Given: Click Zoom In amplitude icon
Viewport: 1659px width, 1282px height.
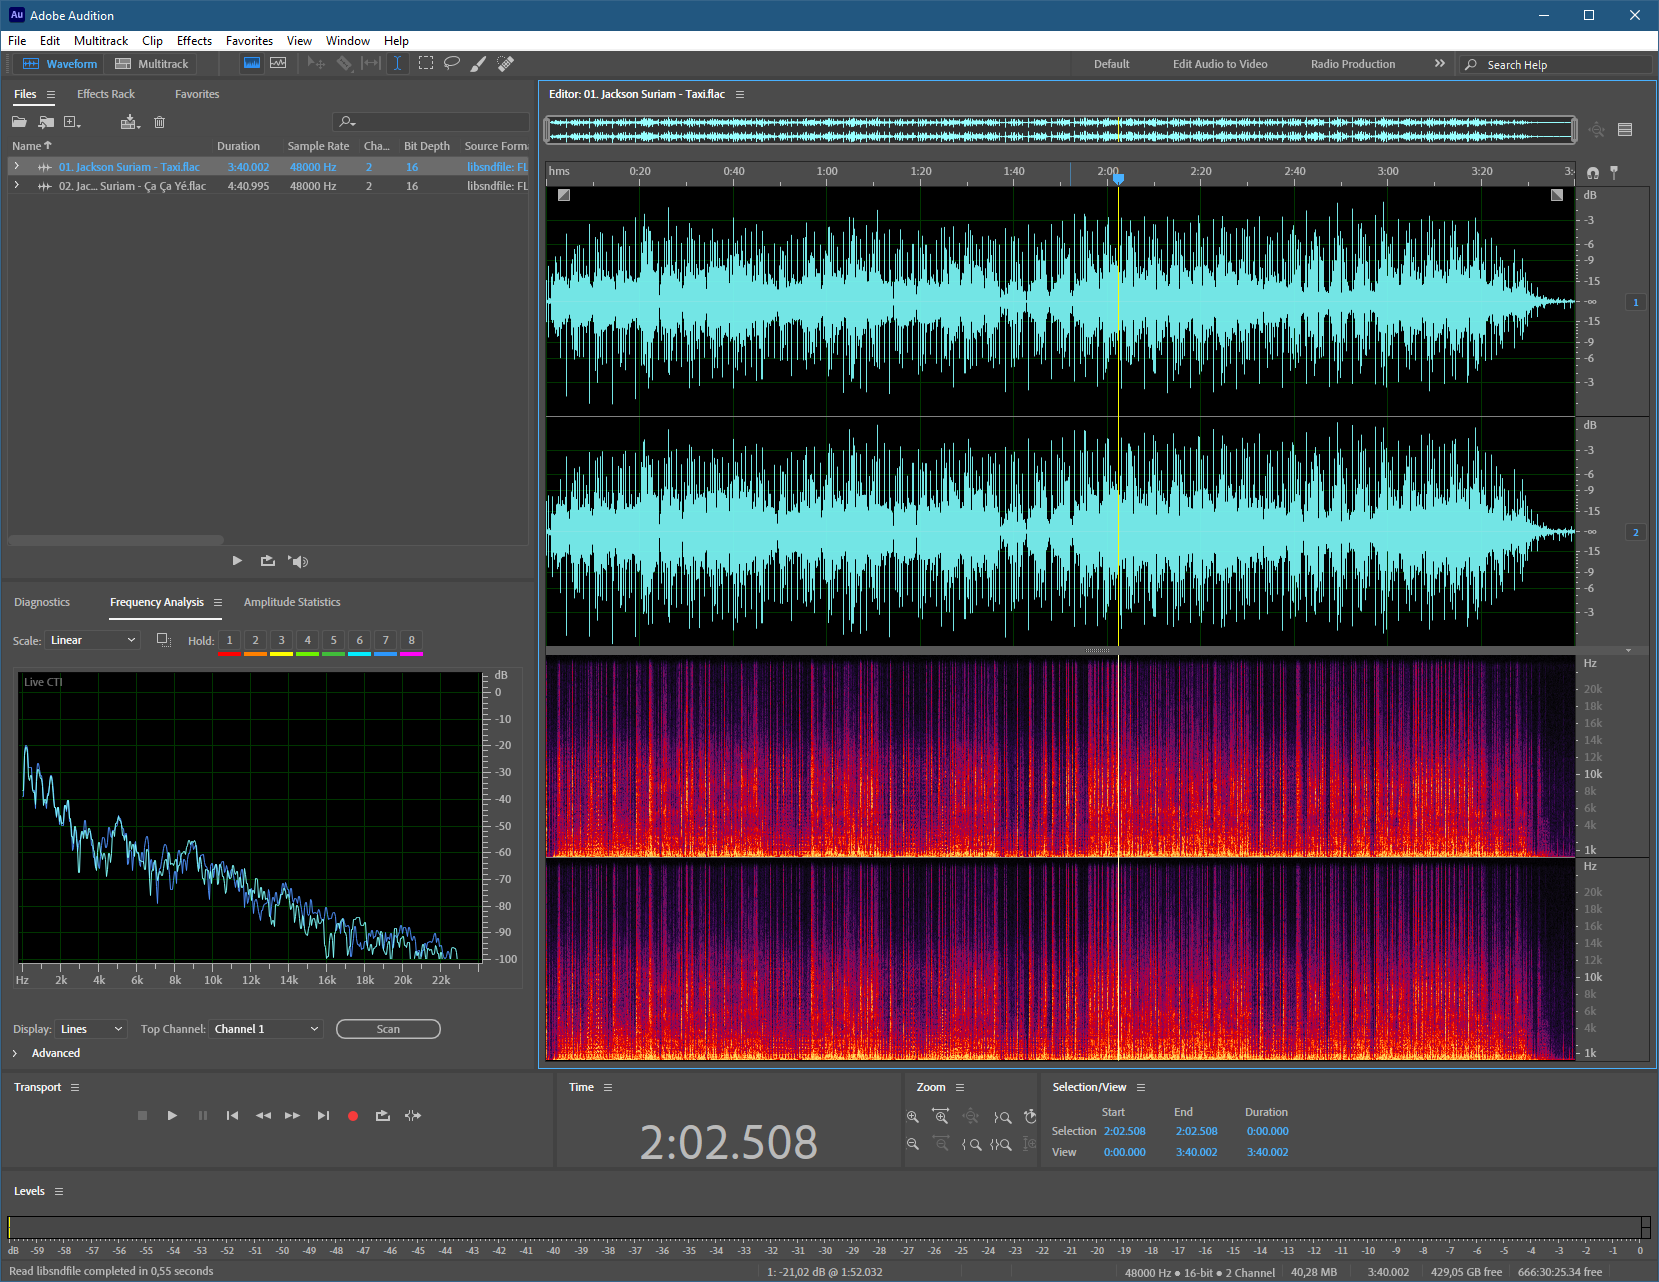Looking at the screenshot, I should [x=912, y=1116].
